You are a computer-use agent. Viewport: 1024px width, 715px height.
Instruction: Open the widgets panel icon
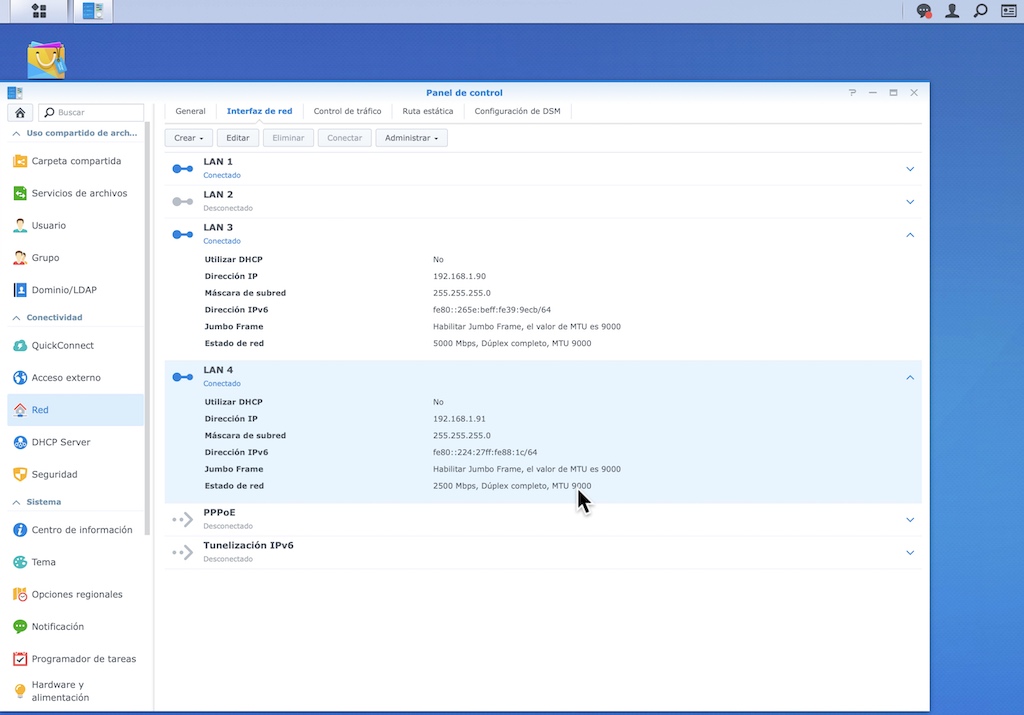(x=1009, y=11)
